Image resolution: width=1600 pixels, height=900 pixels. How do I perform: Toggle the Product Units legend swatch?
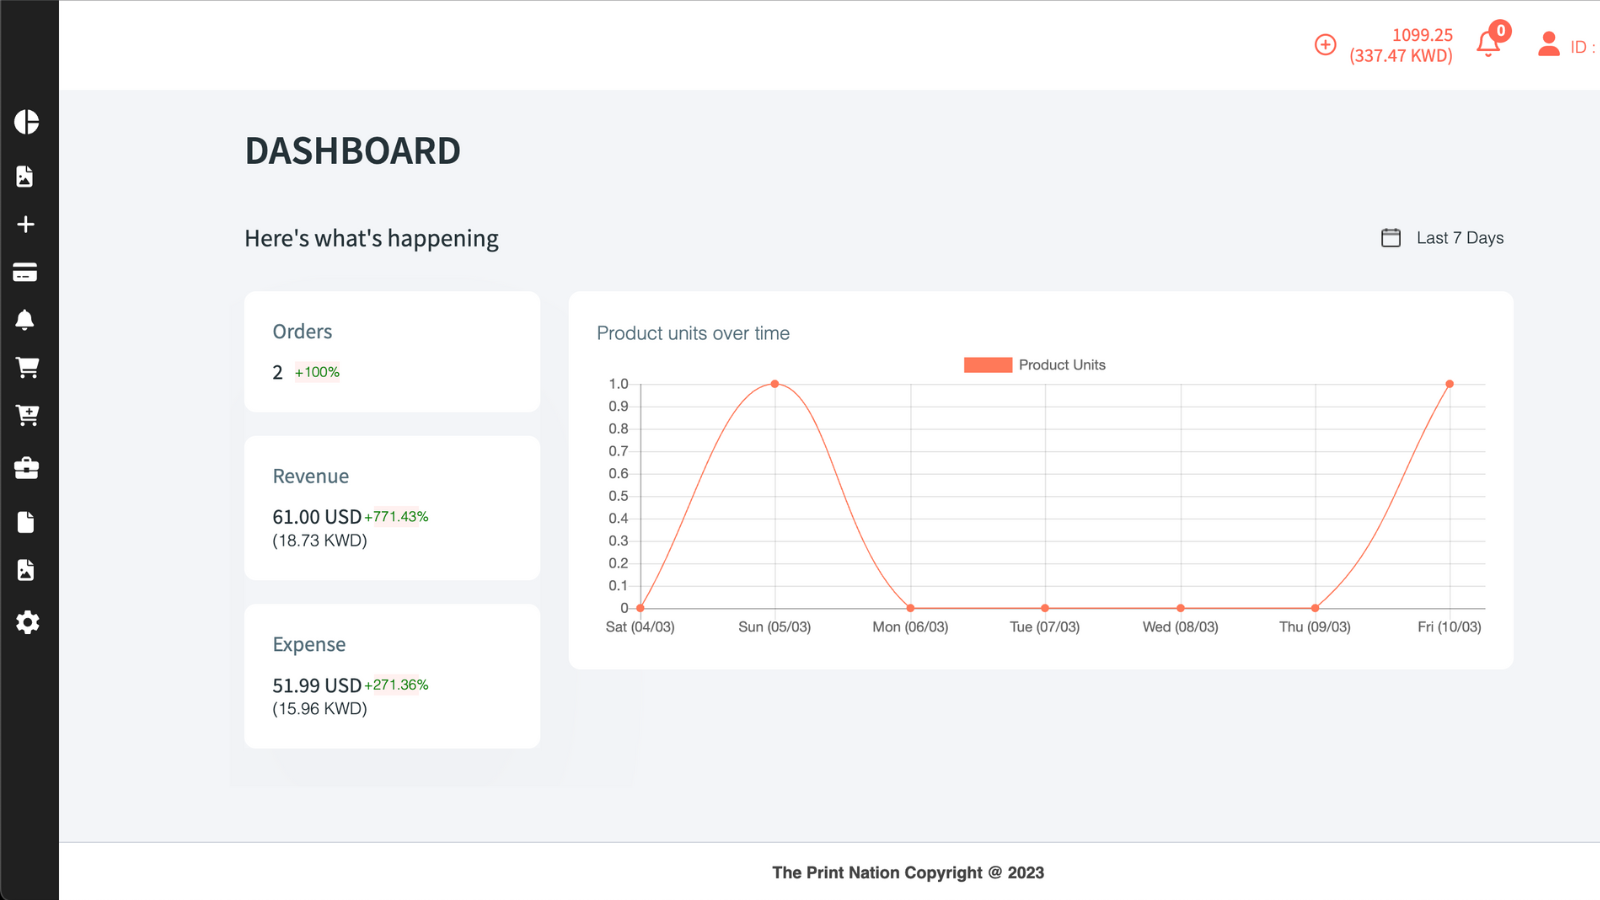click(x=988, y=365)
